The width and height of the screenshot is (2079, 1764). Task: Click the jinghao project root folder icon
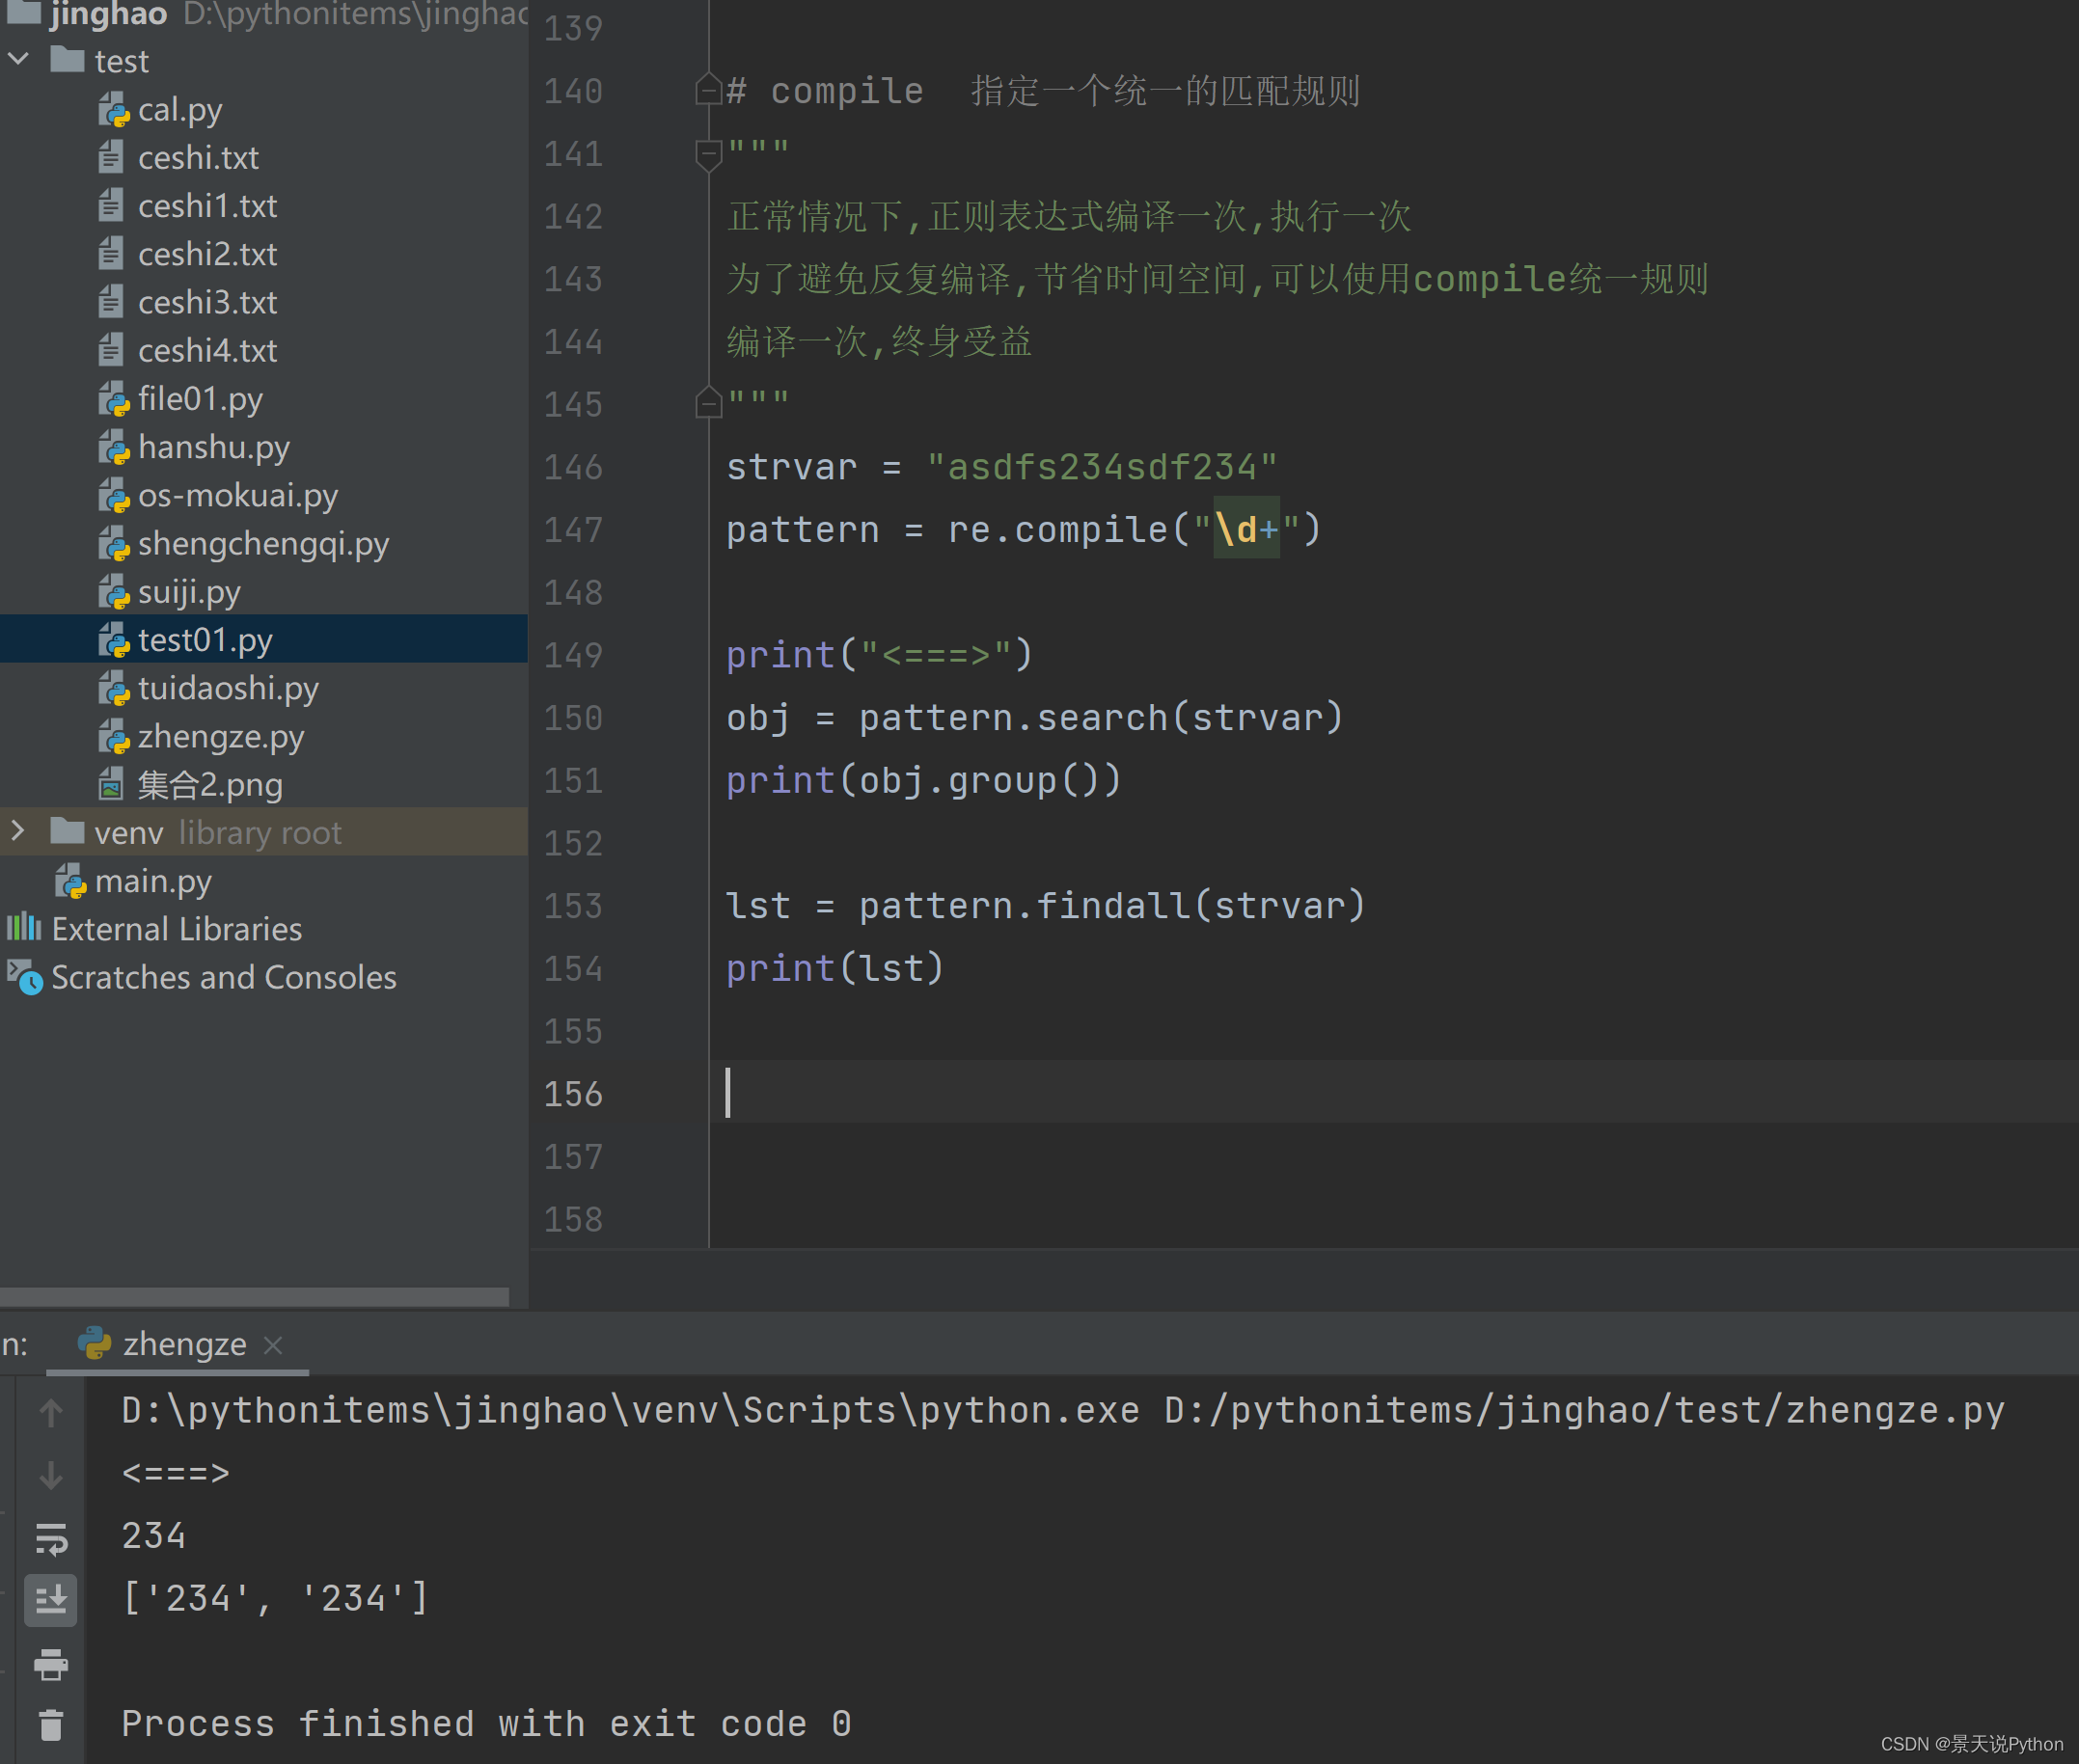[x=24, y=11]
